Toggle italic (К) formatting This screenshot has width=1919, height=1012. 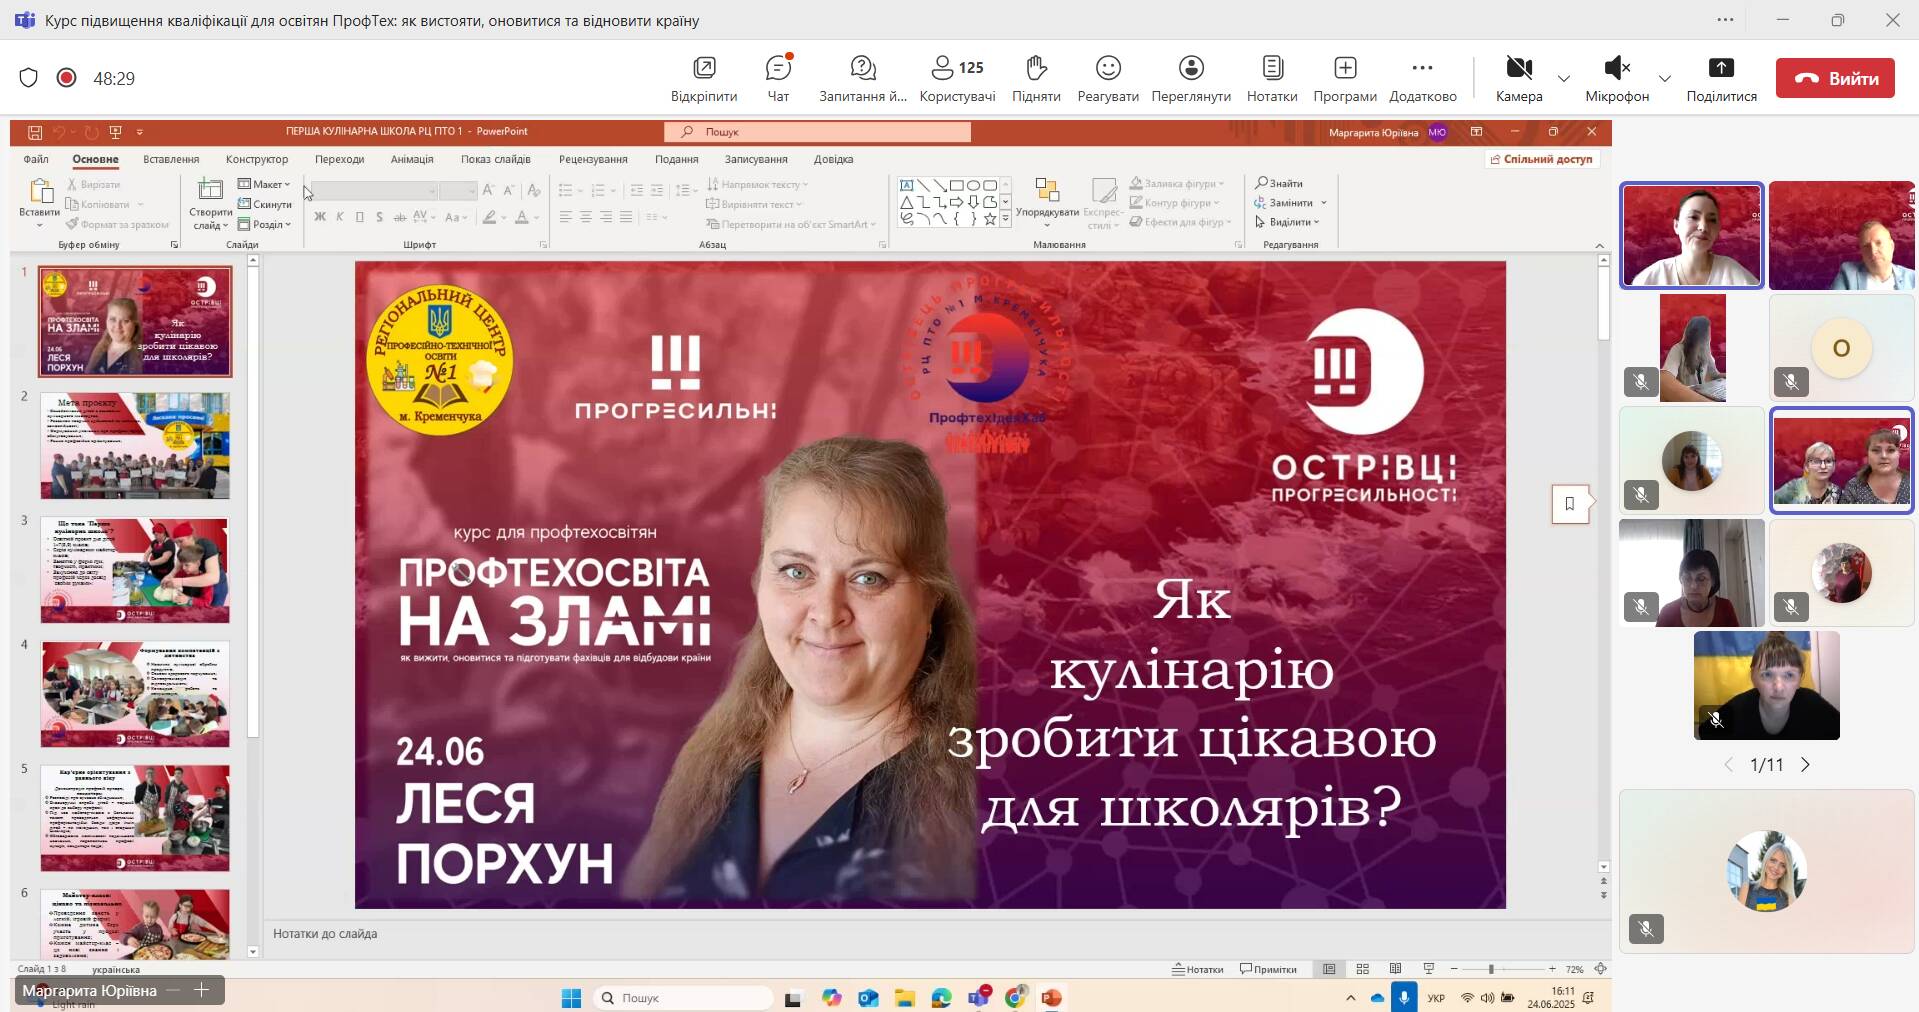340,217
